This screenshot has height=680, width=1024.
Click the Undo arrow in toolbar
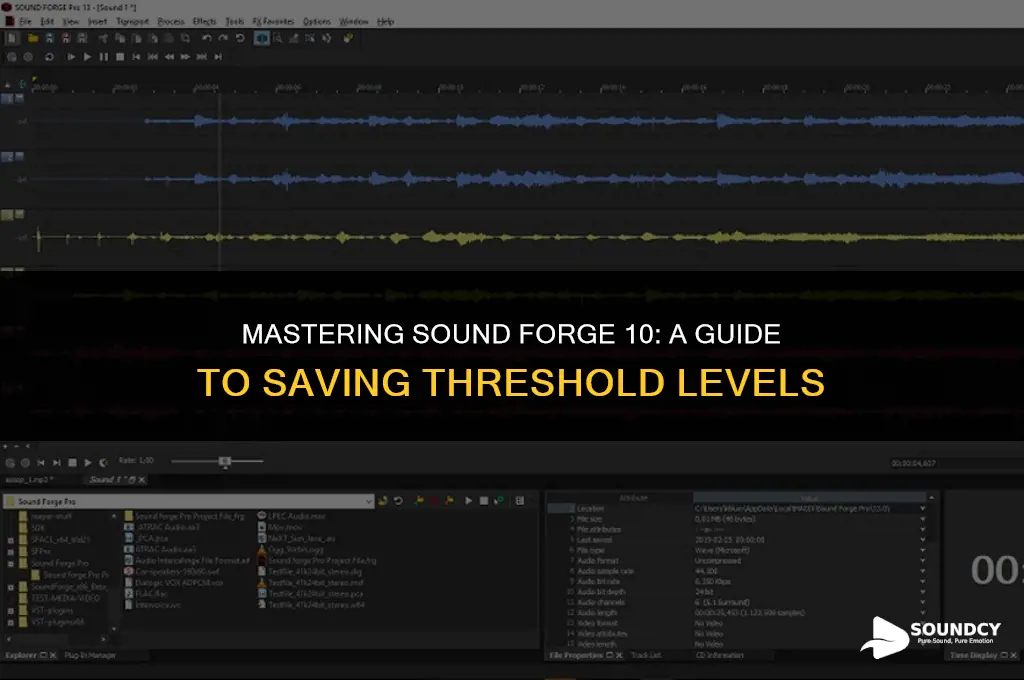pyautogui.click(x=207, y=39)
